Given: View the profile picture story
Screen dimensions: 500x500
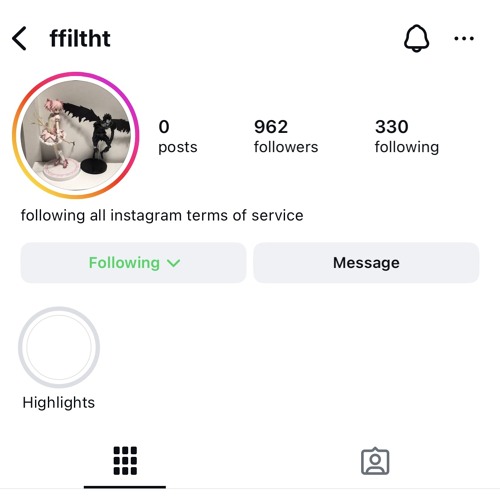Looking at the screenshot, I should pyautogui.click(x=76, y=135).
